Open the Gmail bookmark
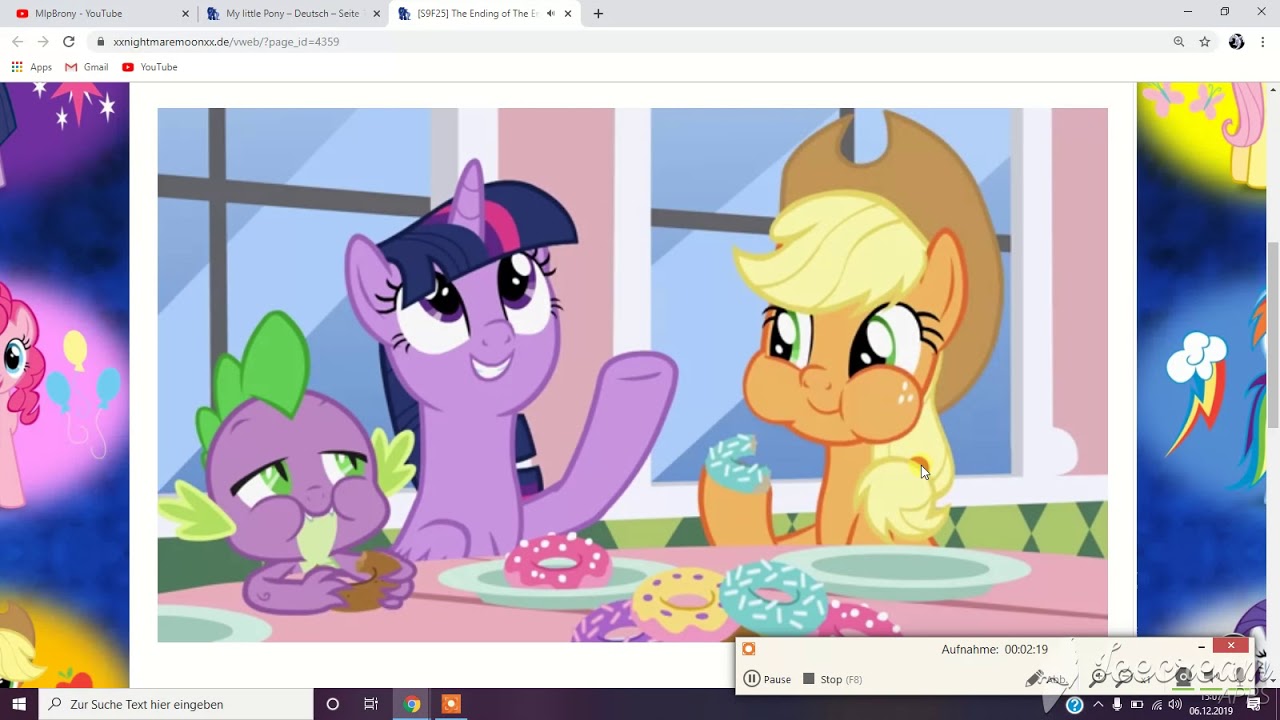The image size is (1280, 720). click(x=87, y=67)
